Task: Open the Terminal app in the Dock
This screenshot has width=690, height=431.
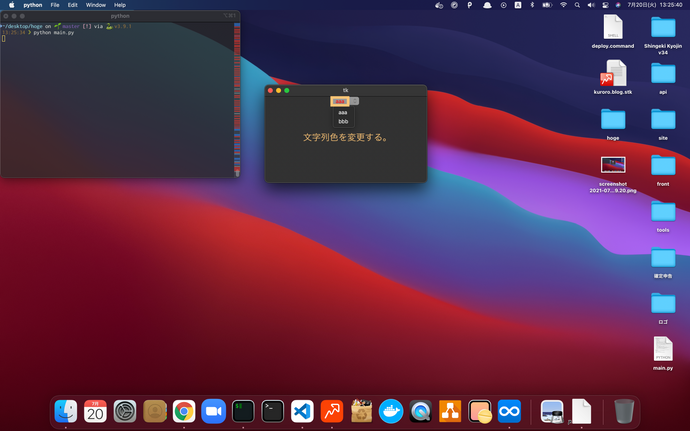Action: (272, 411)
